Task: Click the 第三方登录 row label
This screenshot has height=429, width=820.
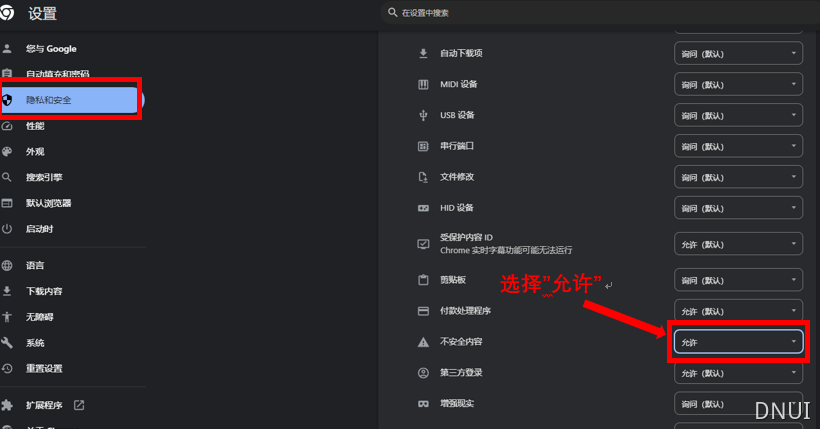Action: click(461, 372)
